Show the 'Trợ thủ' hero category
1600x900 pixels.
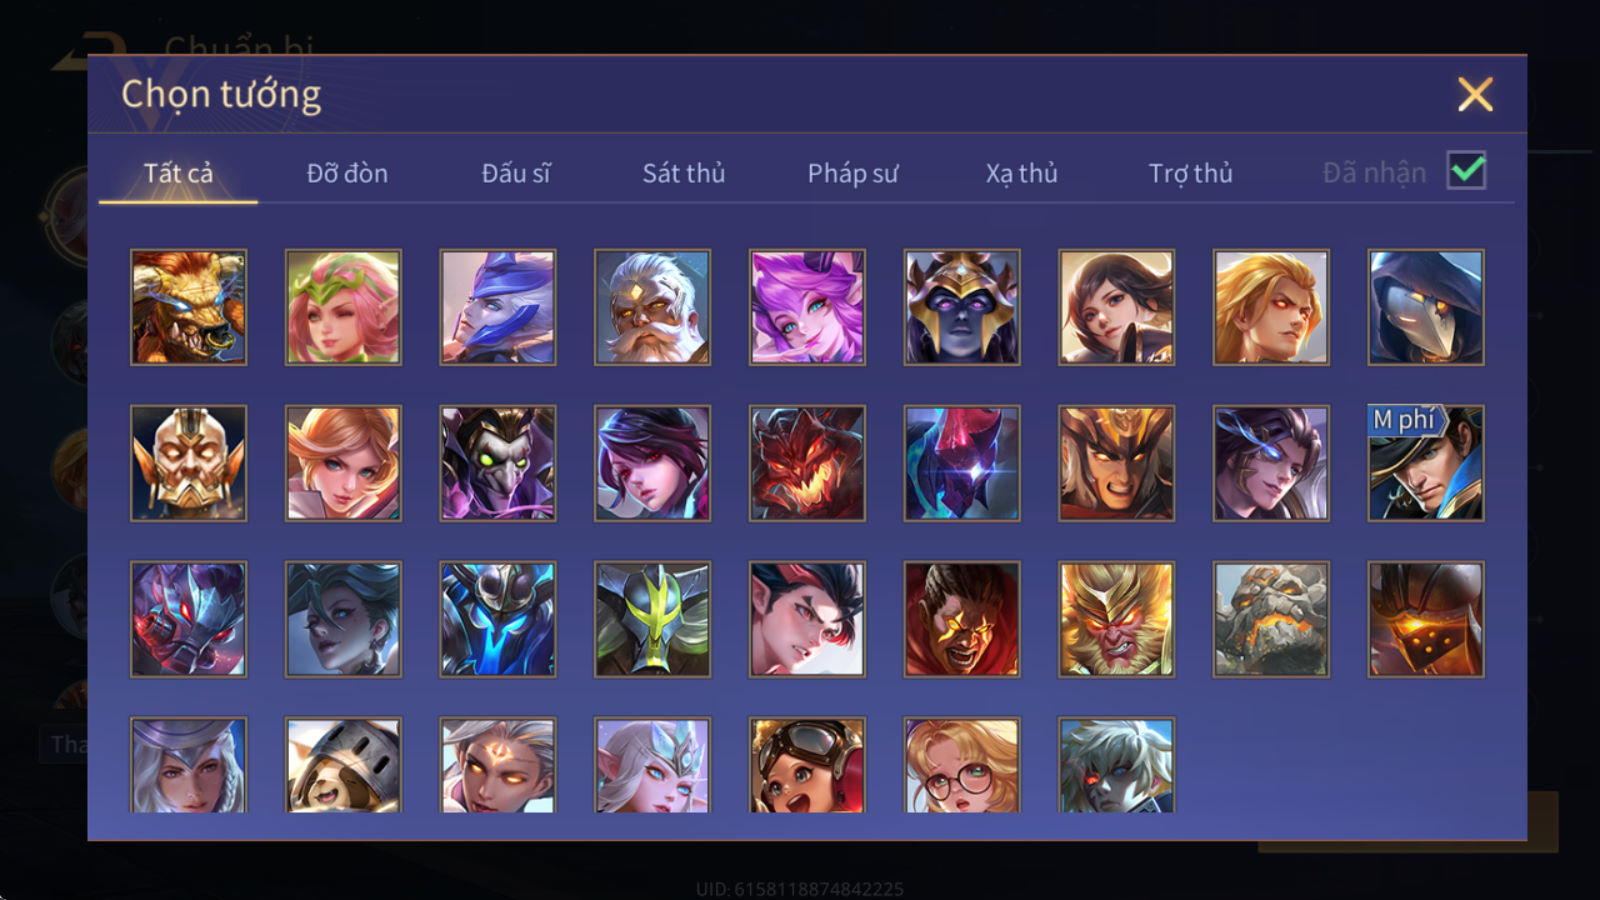pos(1190,173)
